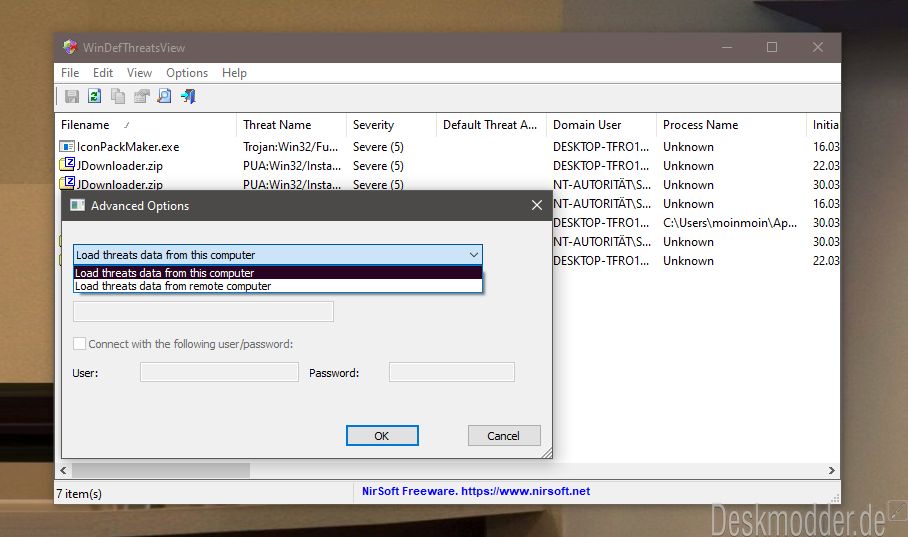Viewport: 908px width, 537px height.
Task: Open the NirSoft Freeware website link
Action: (476, 491)
